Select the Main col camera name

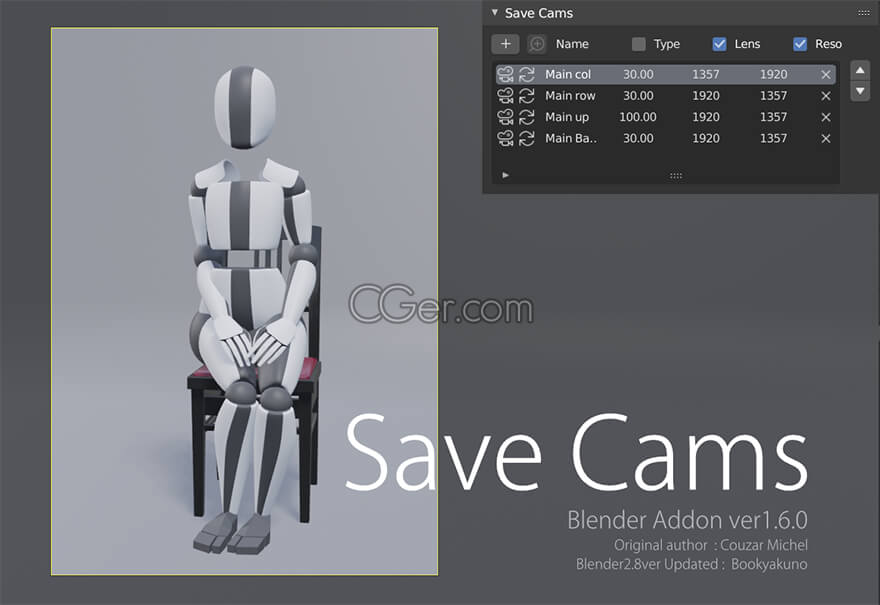pyautogui.click(x=568, y=74)
